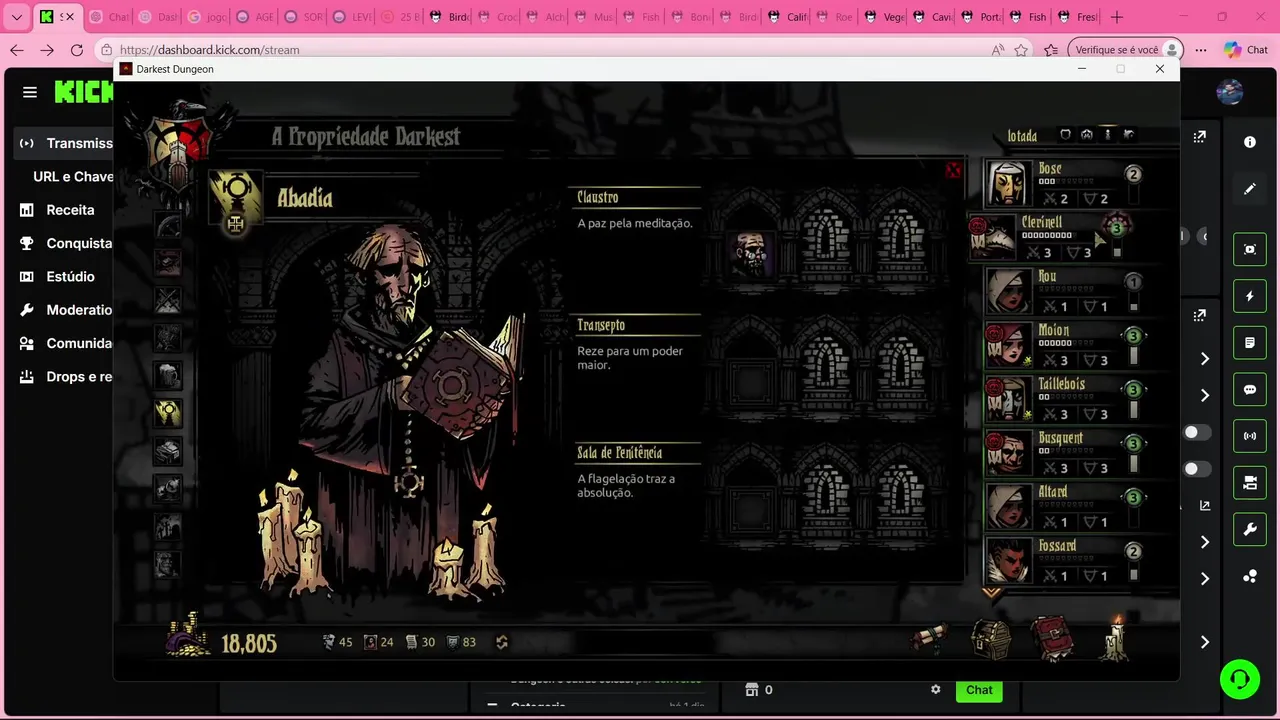Open Comunidade in Kick sidebar
Viewport: 1280px width, 720px height.
65,343
